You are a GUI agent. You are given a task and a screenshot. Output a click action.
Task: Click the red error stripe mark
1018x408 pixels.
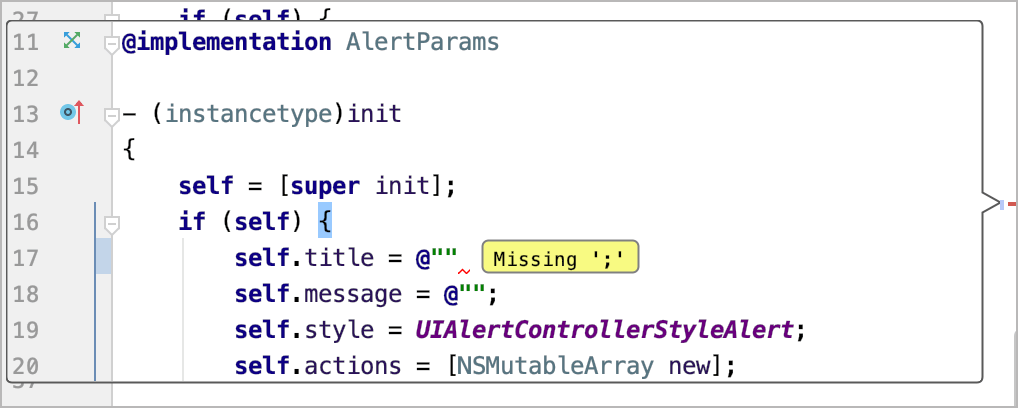(x=1012, y=205)
